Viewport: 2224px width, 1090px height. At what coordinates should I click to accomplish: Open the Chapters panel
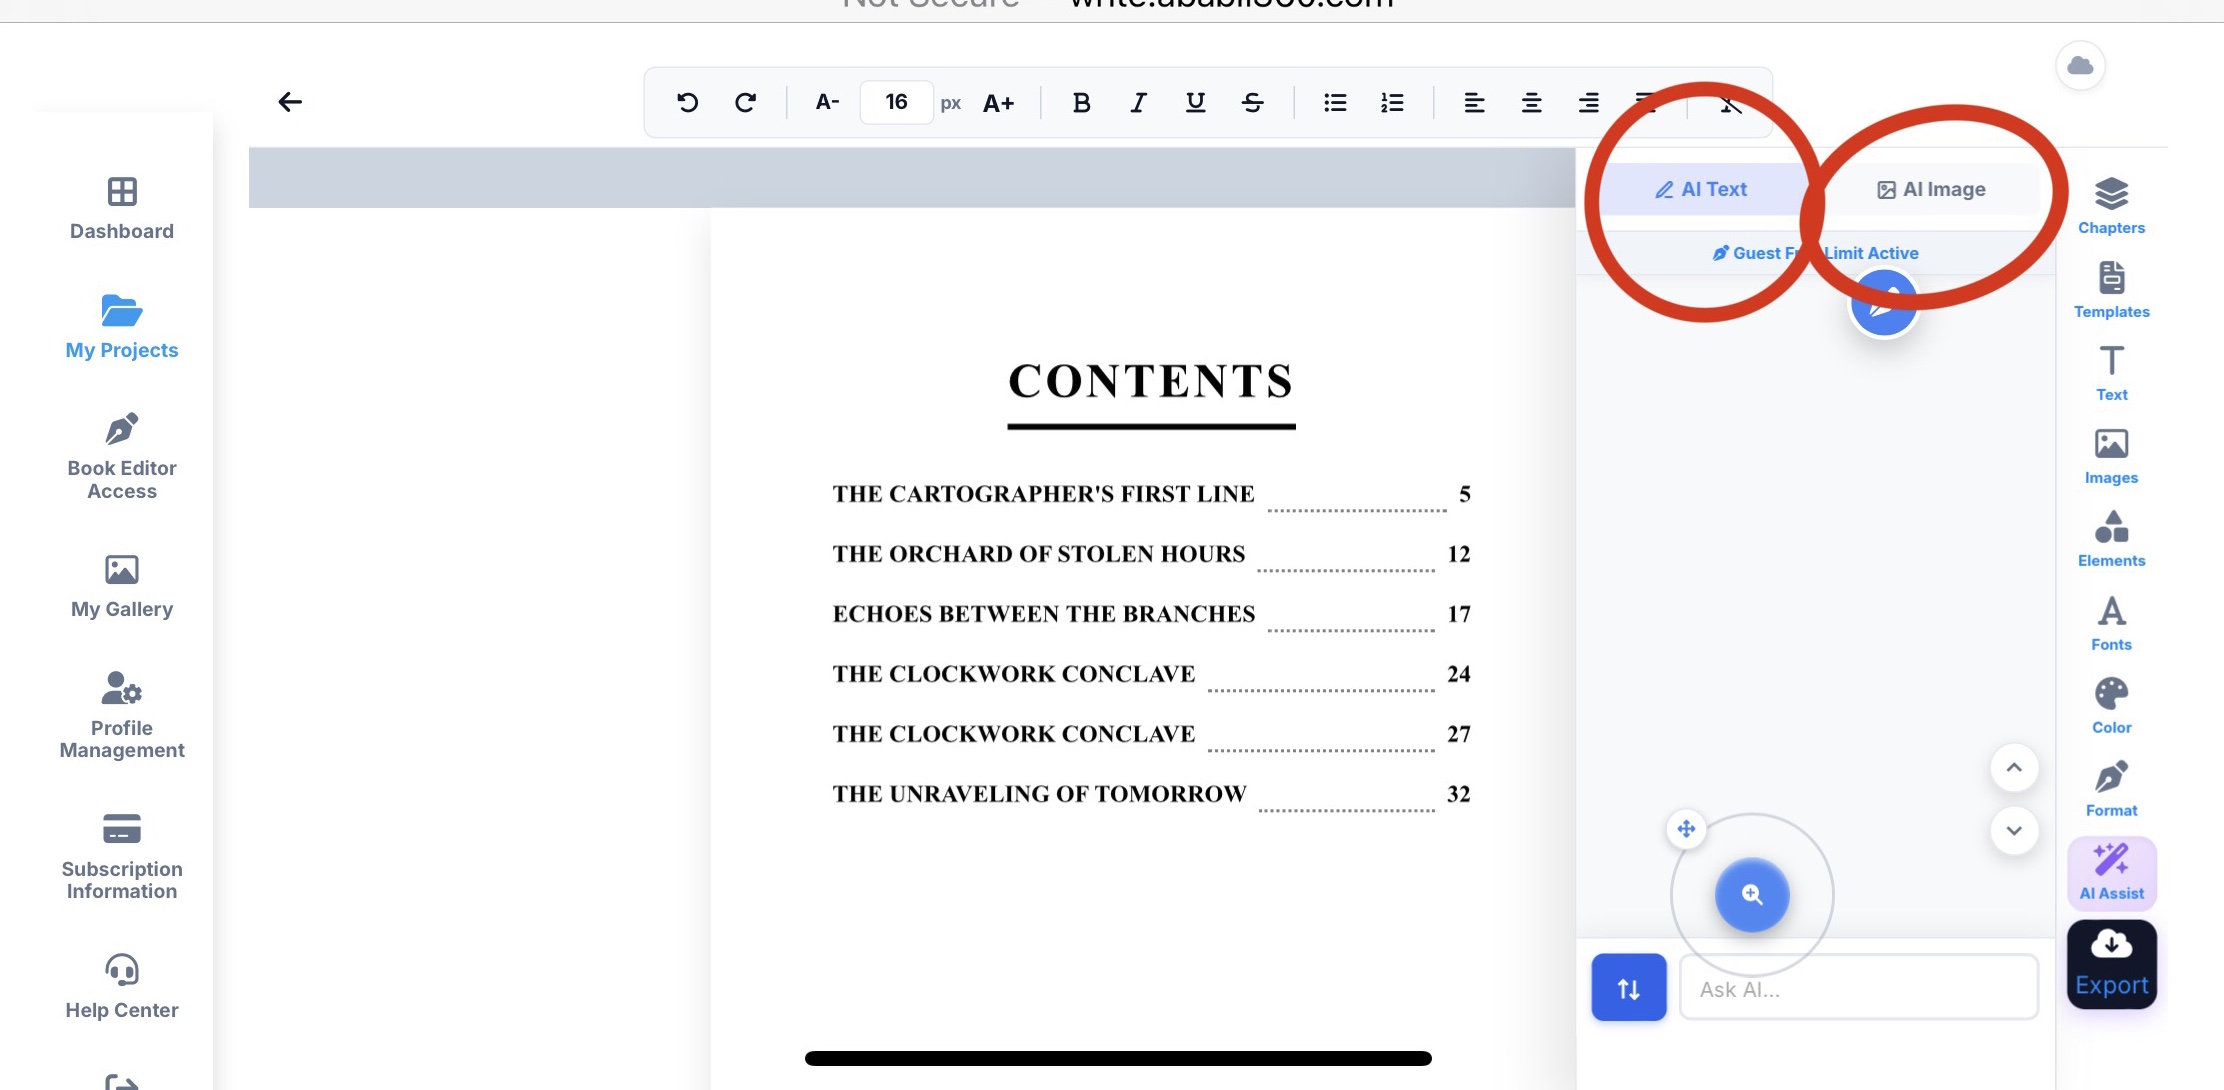click(x=2111, y=206)
